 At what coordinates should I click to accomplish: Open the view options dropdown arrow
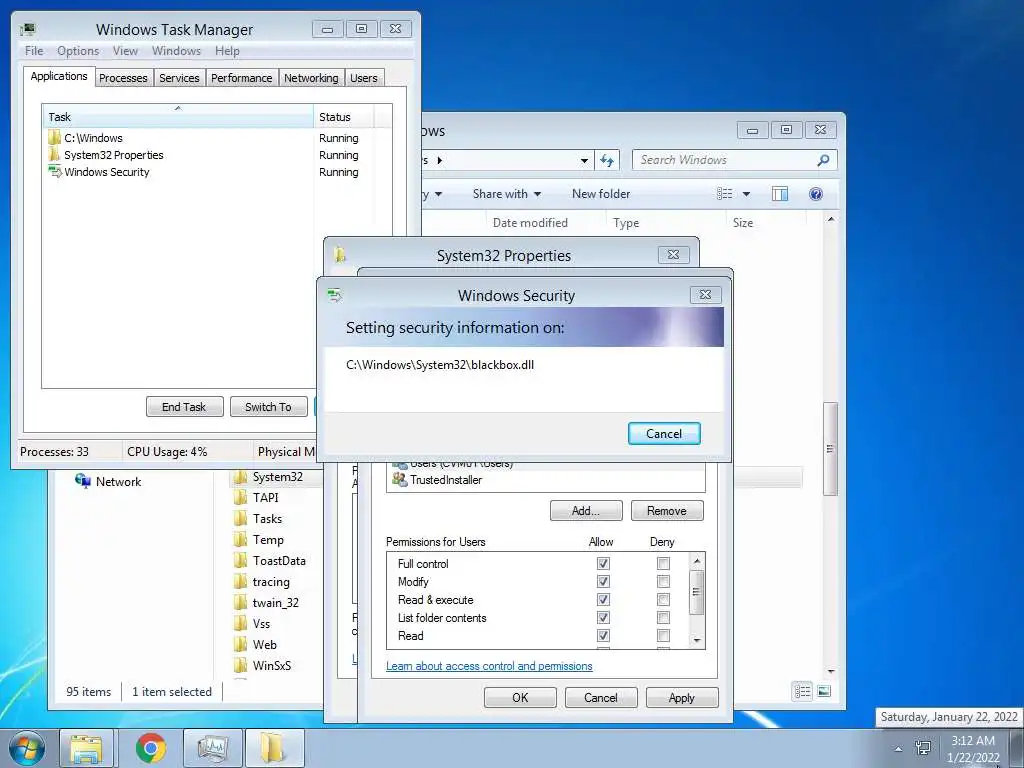[746, 194]
